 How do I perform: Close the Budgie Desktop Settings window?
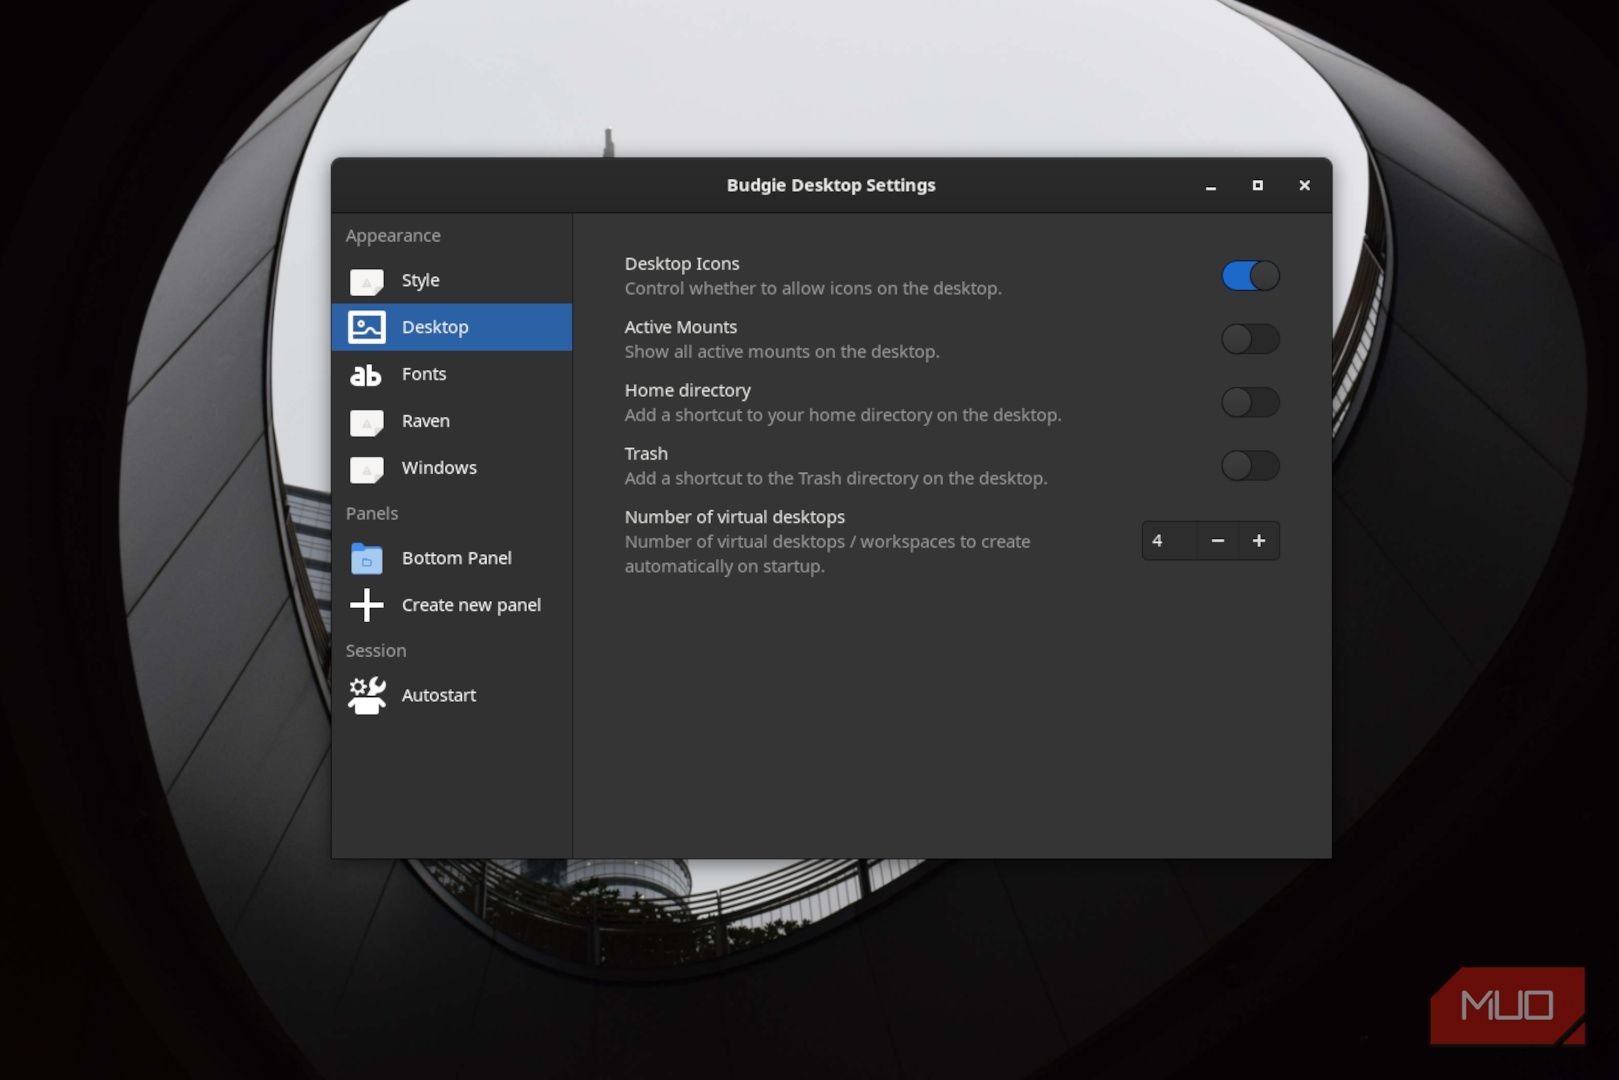1305,186
